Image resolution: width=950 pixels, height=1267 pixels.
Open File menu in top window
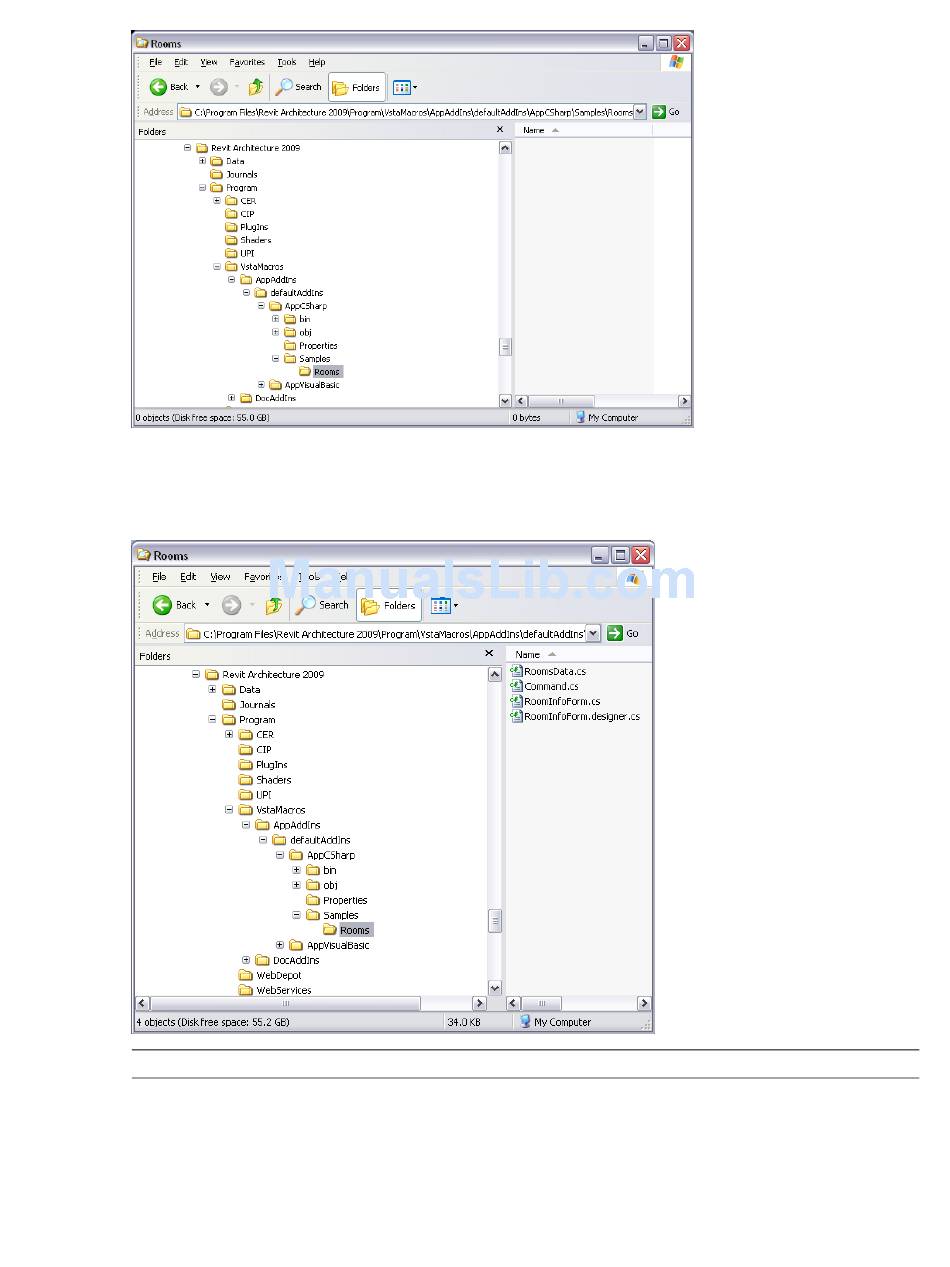coord(156,62)
